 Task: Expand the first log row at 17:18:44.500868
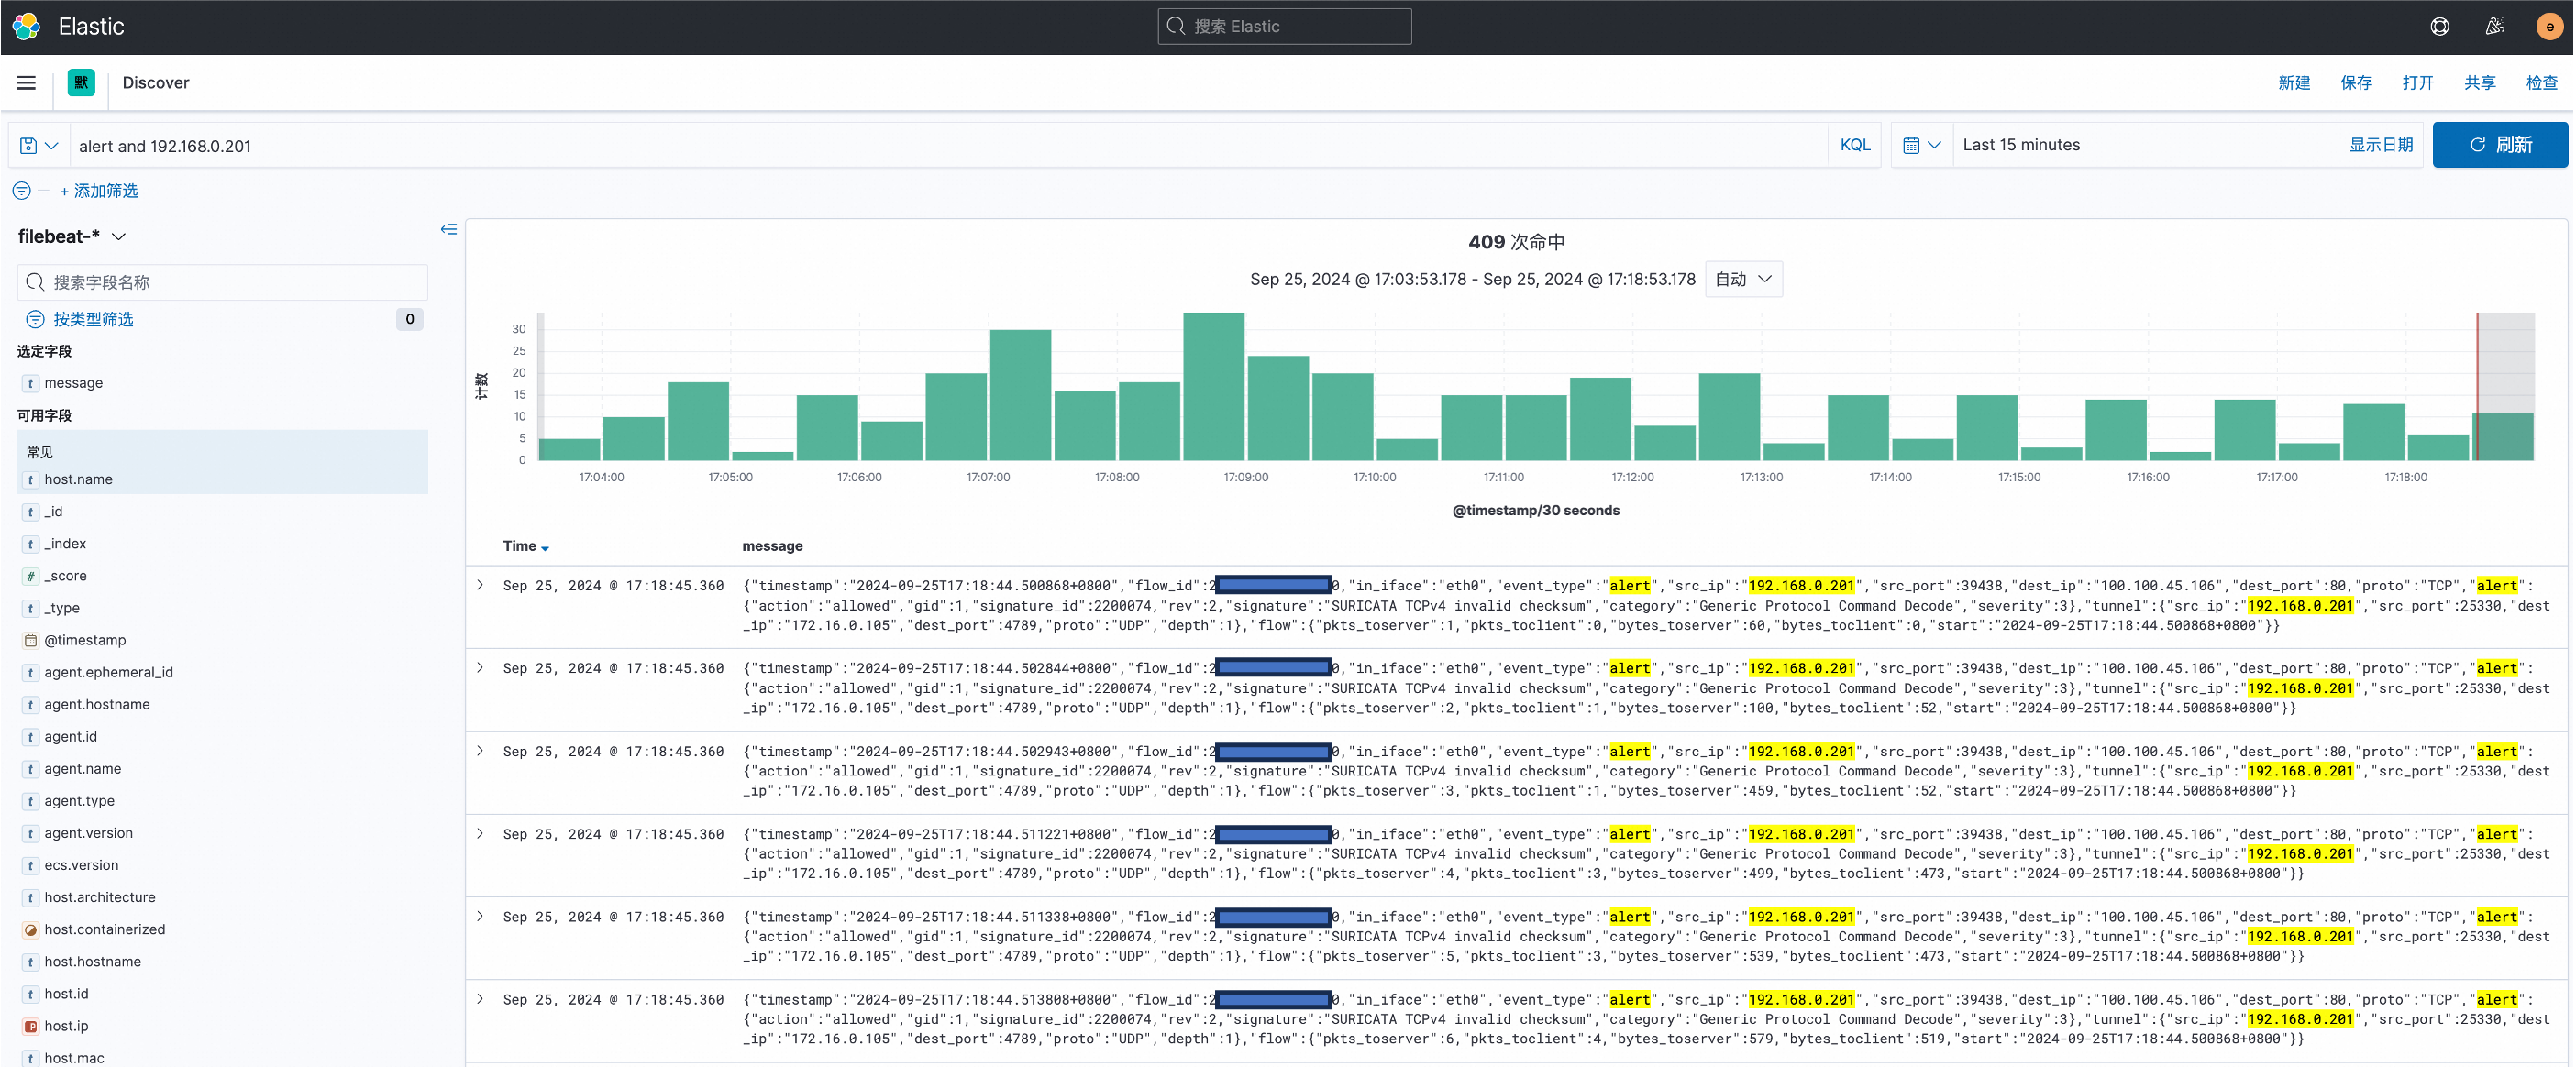coord(481,585)
